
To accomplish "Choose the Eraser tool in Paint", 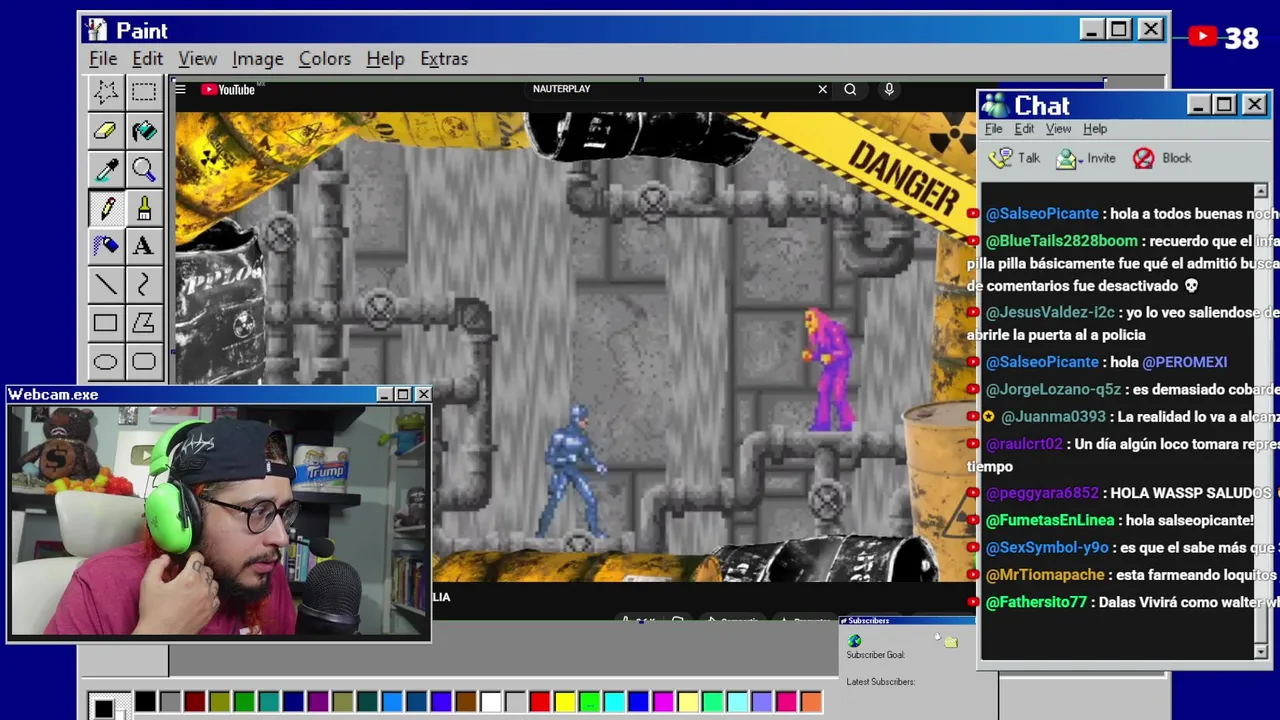I will pos(106,131).
